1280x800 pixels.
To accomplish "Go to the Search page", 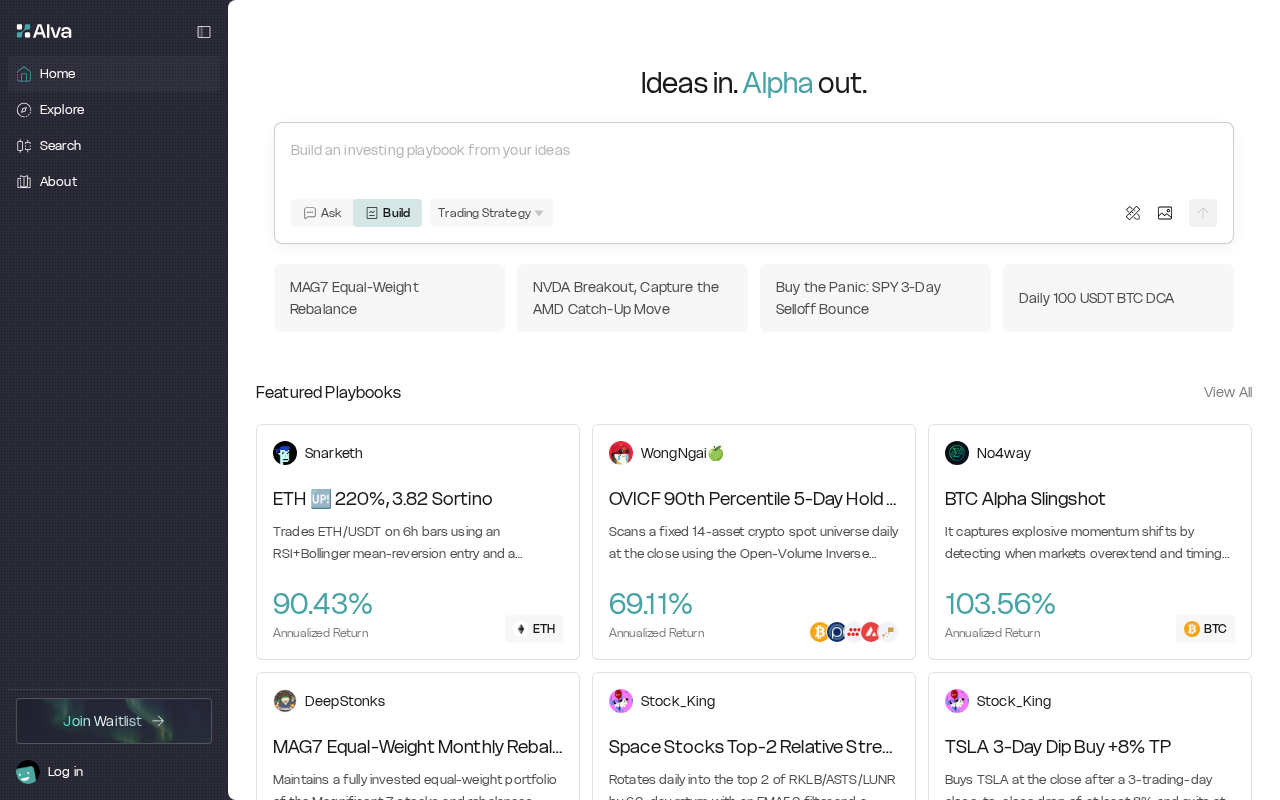I will tap(60, 146).
